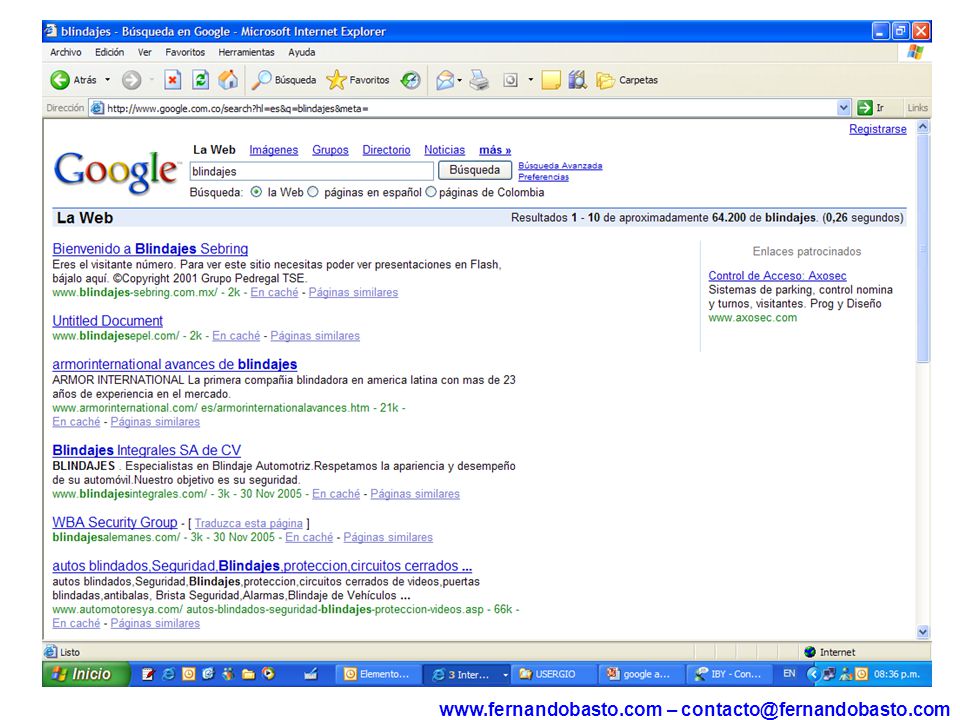Open the Favoritos star toolbar button
The width and height of the screenshot is (960, 720).
coord(358,80)
